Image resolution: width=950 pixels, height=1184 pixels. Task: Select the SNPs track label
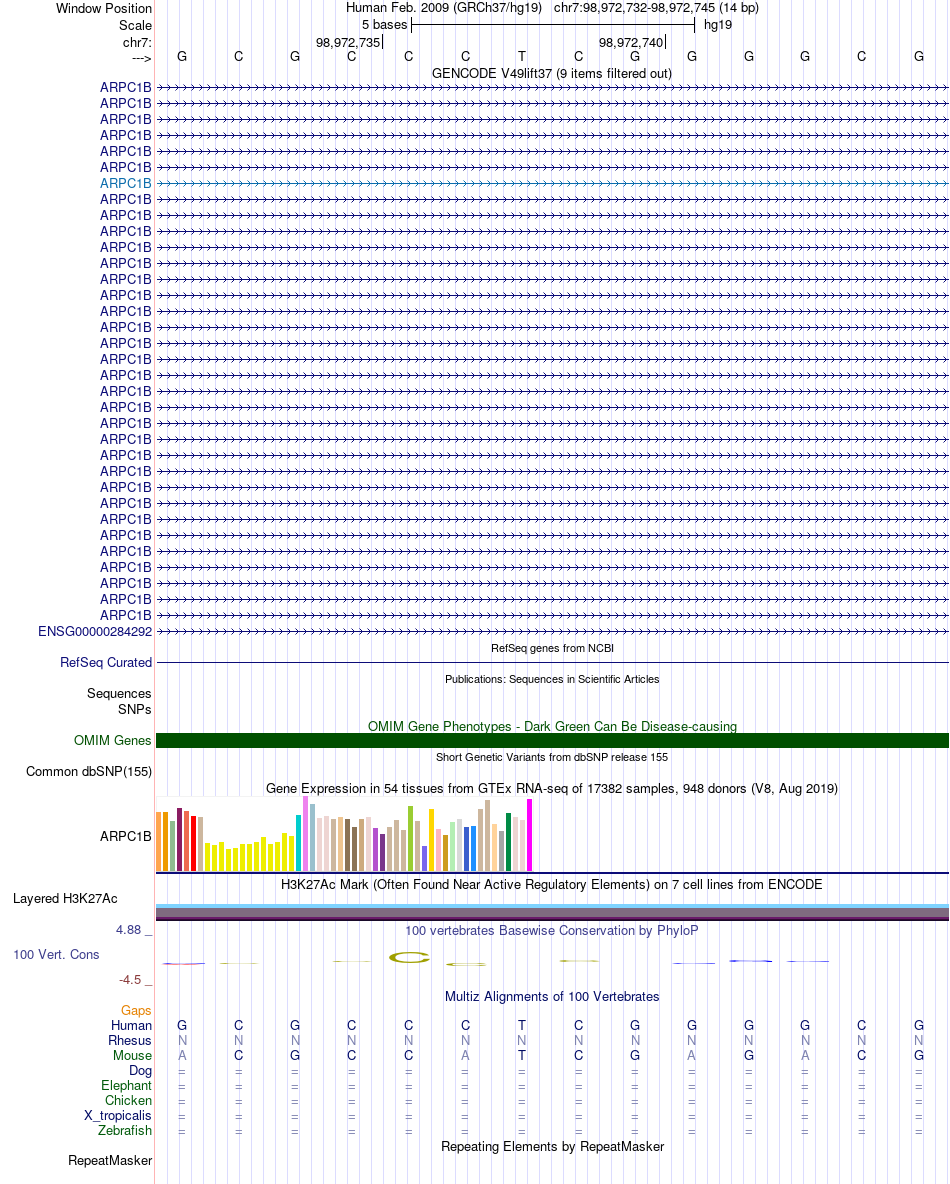pos(134,709)
